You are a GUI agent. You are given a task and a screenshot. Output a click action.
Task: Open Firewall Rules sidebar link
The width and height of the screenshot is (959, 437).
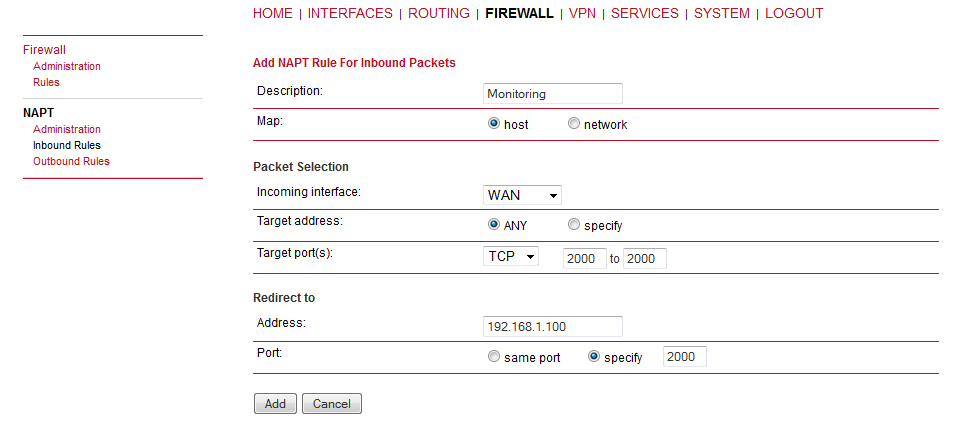tap(46, 82)
